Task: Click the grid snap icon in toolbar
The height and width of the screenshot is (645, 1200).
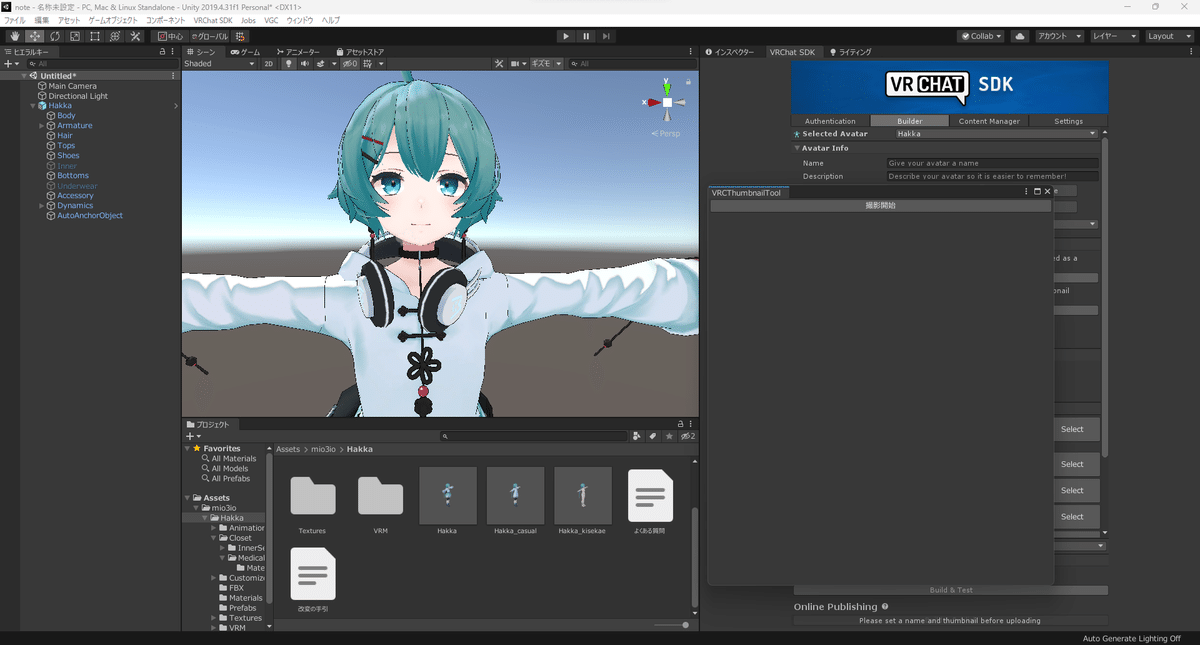Action: tap(241, 36)
